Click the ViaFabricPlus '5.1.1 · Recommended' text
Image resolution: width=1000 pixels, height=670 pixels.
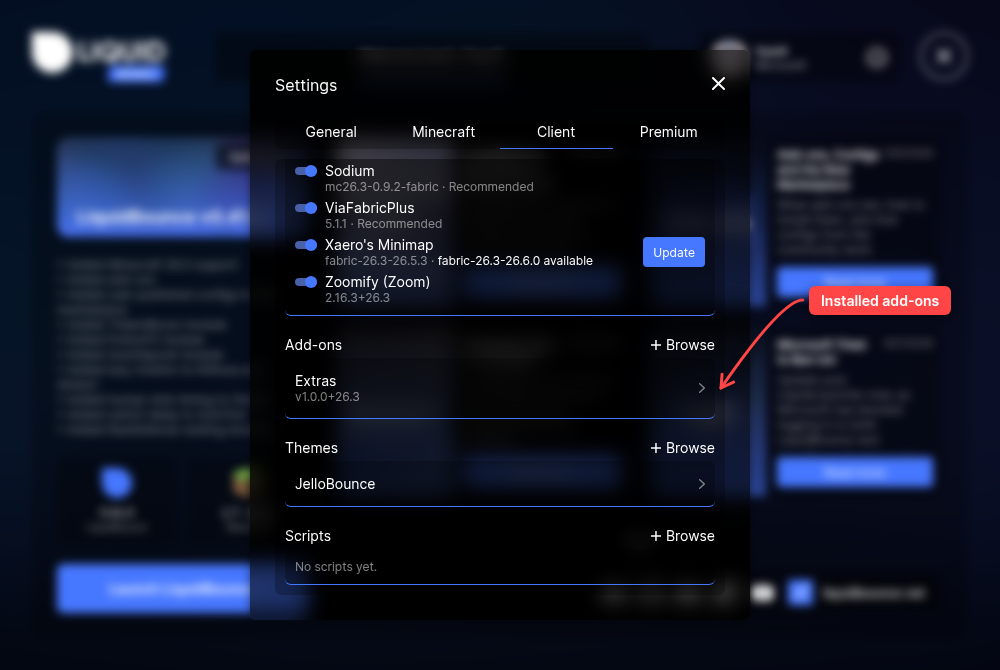point(383,224)
